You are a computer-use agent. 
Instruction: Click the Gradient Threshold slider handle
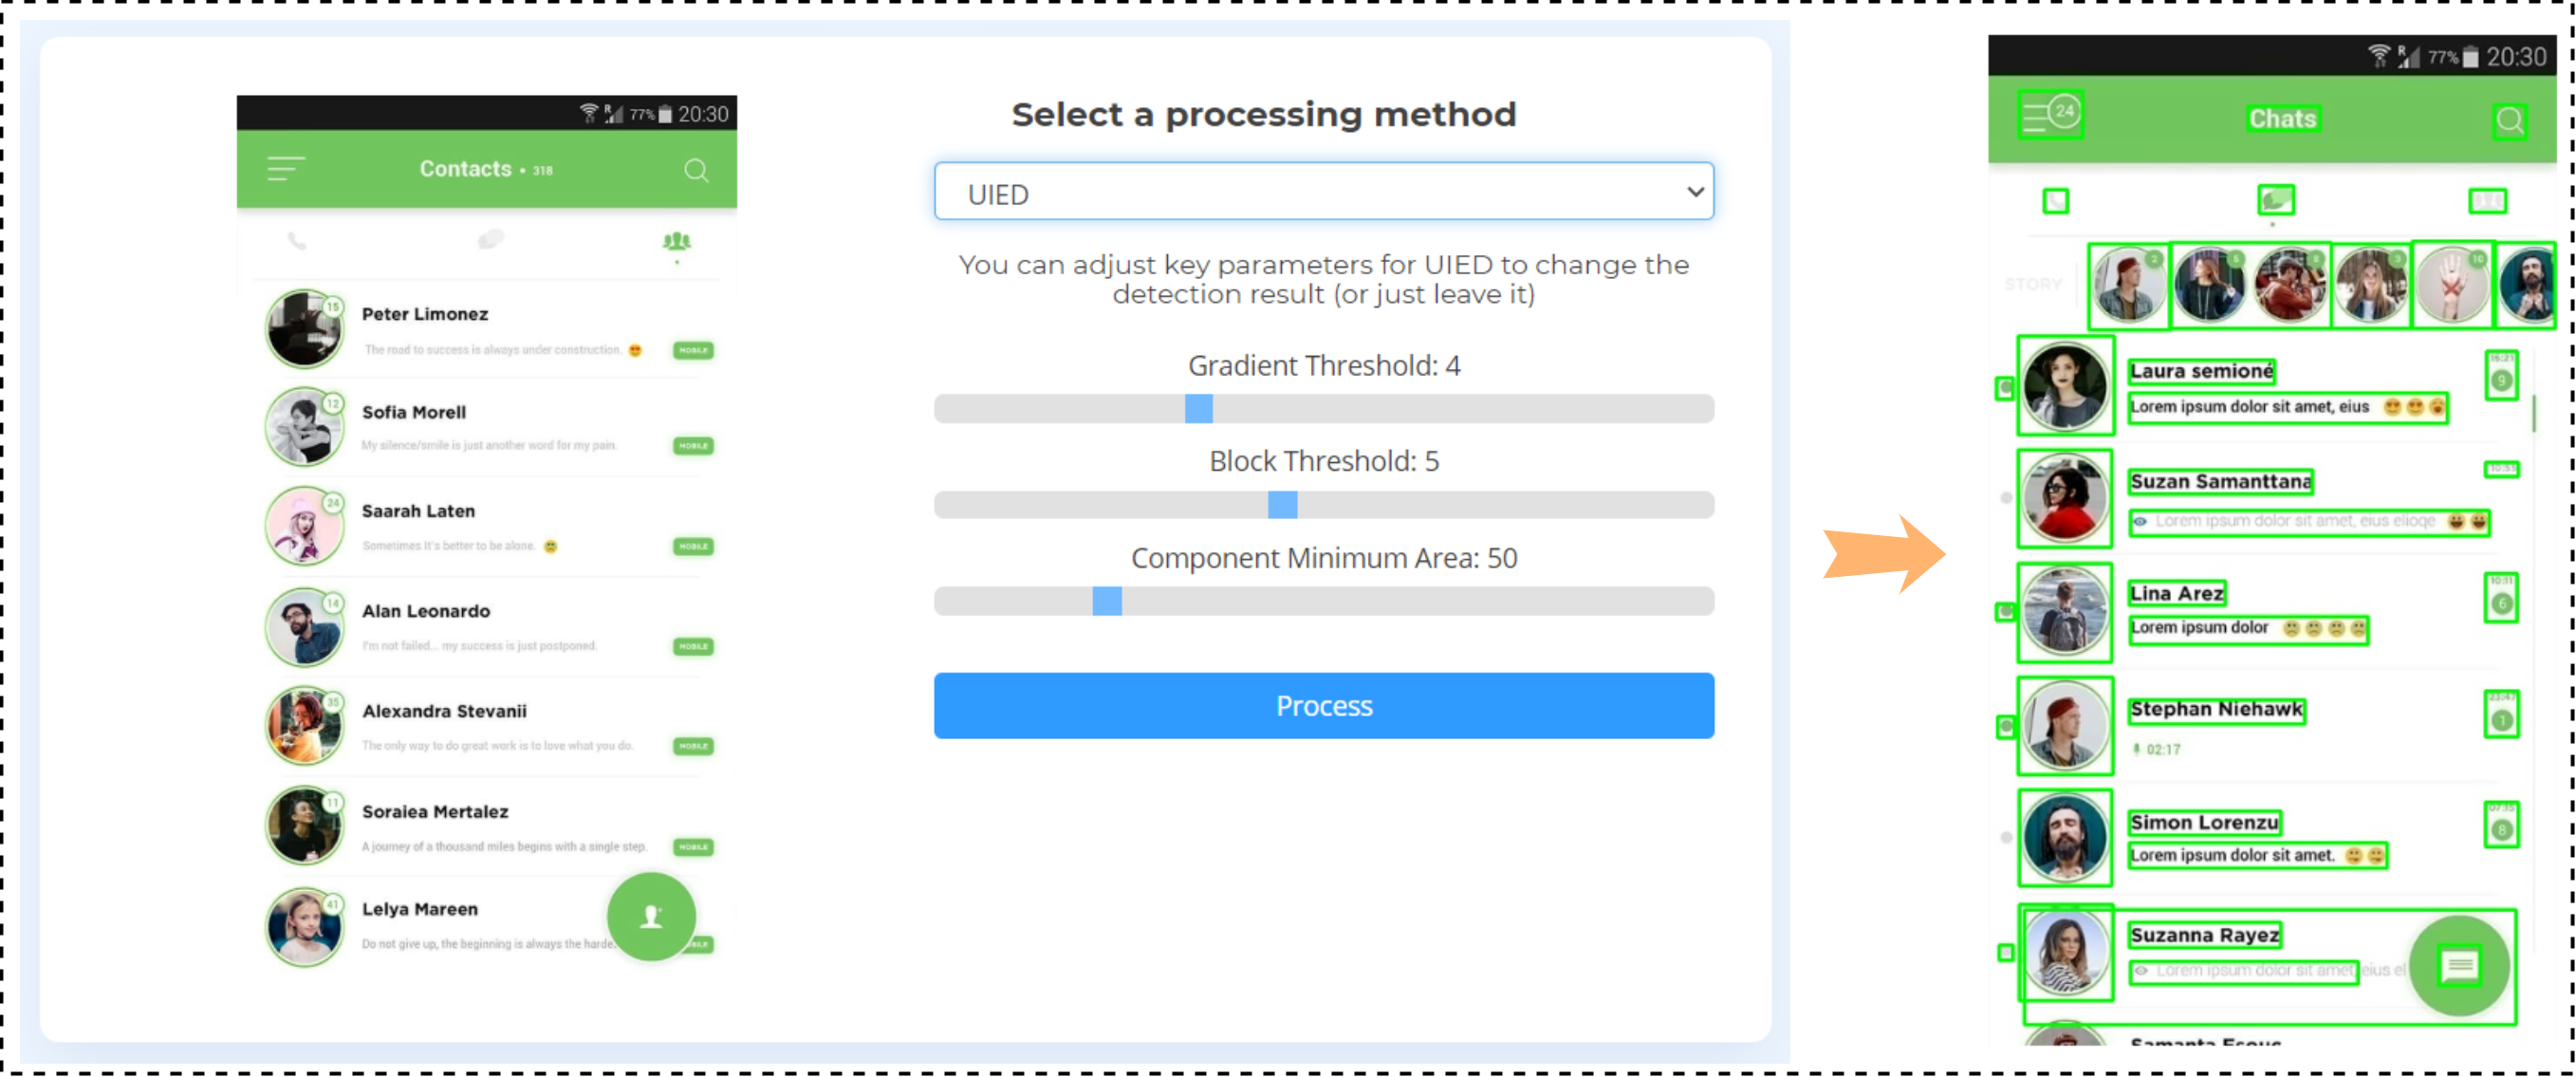click(1198, 409)
